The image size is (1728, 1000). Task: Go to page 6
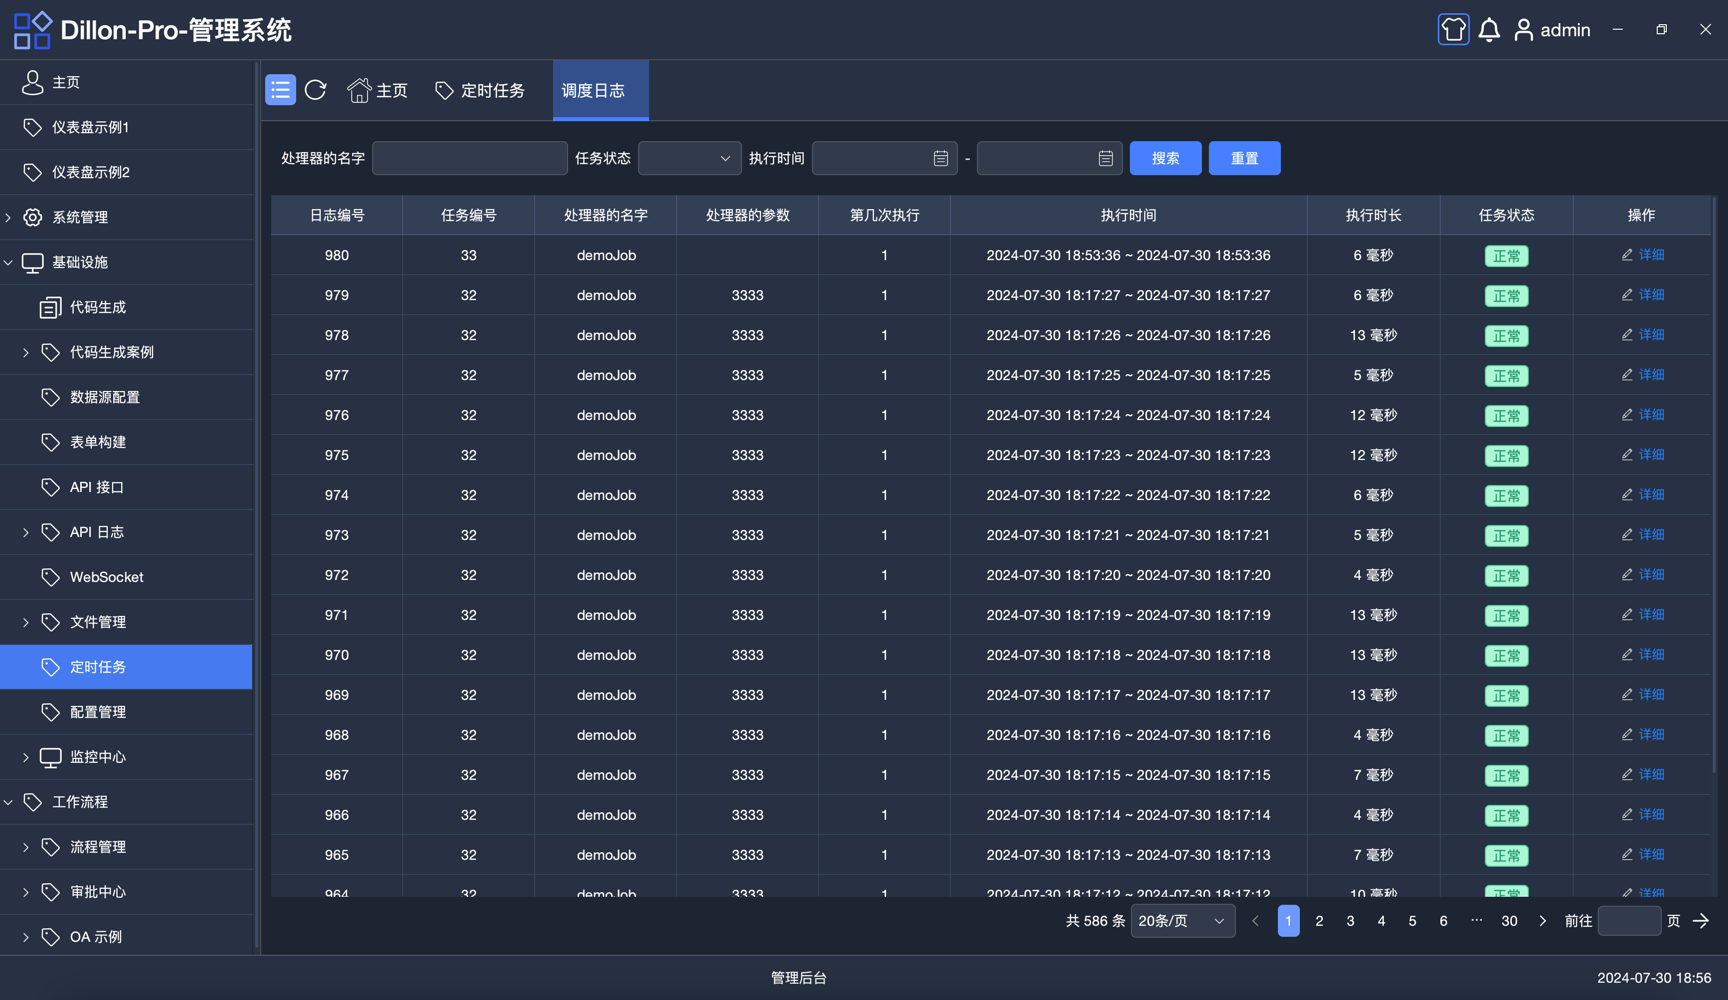[x=1443, y=921]
